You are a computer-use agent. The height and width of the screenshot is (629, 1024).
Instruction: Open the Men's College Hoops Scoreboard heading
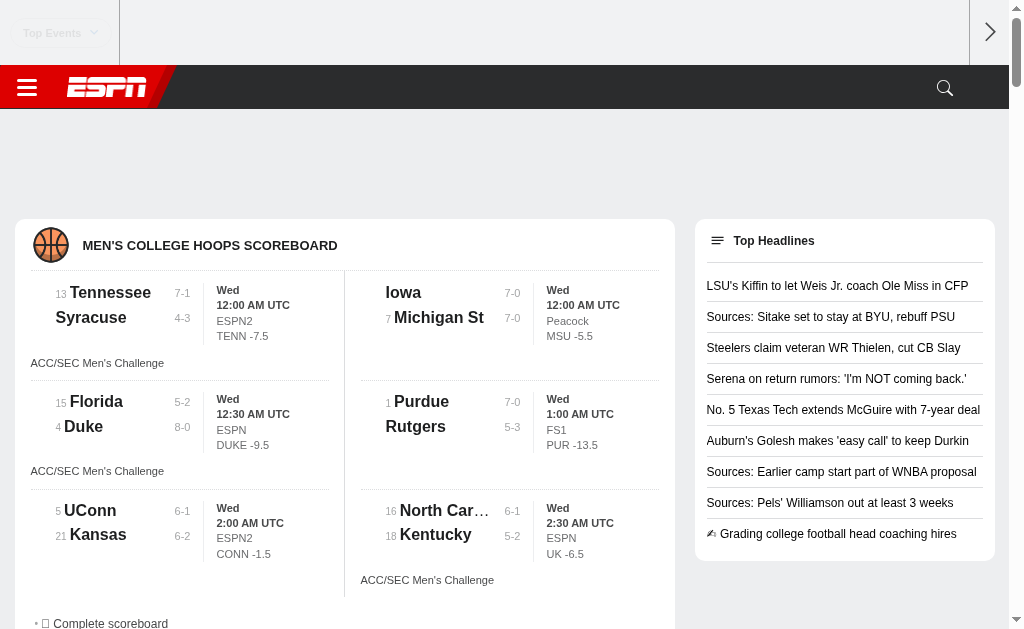coord(209,246)
